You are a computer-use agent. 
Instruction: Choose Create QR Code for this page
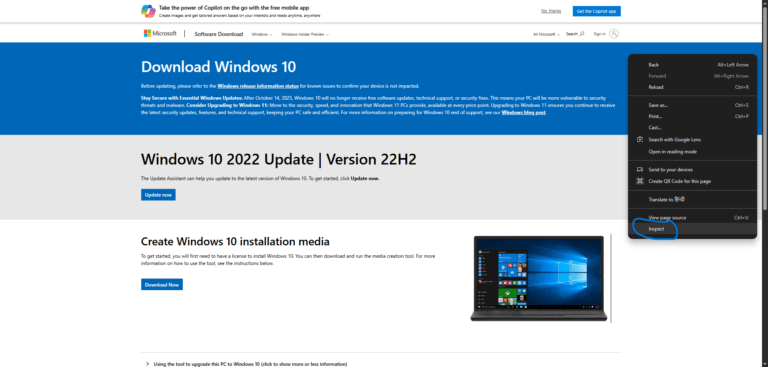tap(692, 181)
